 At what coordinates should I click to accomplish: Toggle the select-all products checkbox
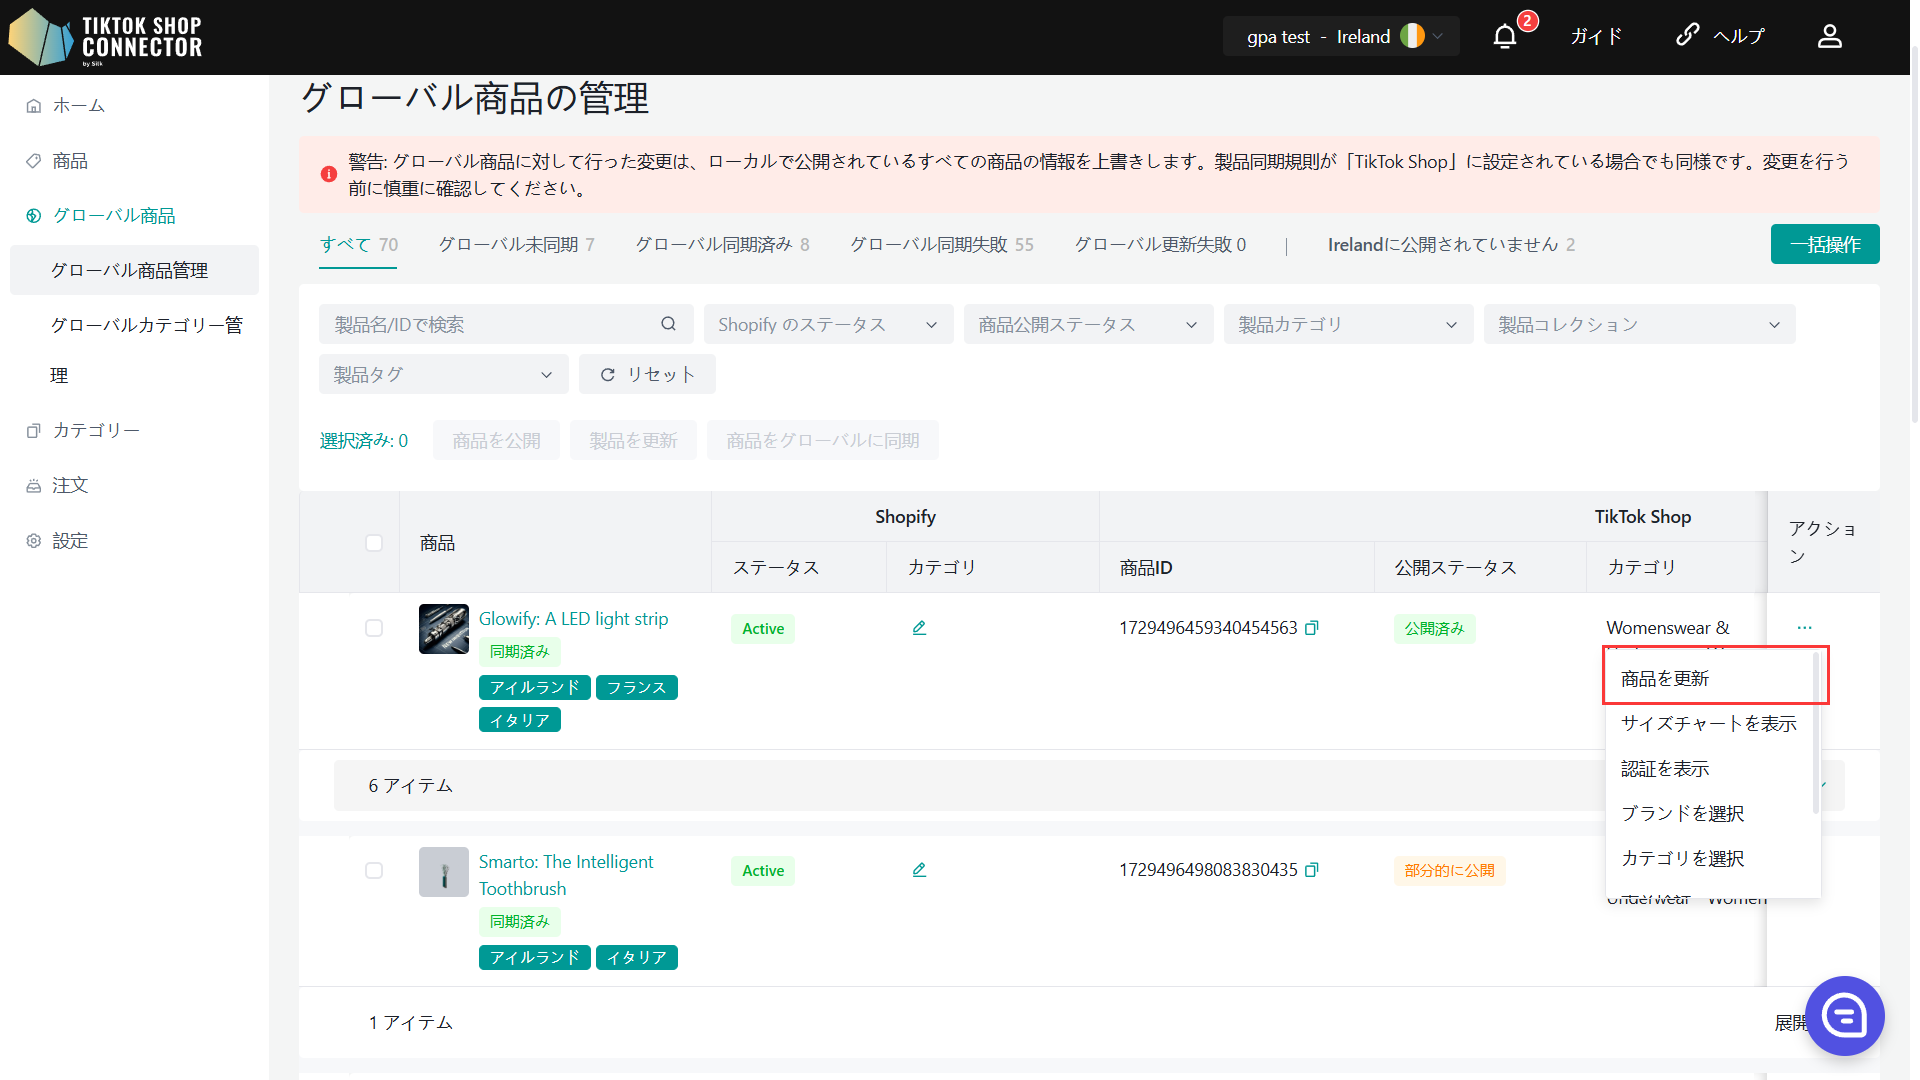pyautogui.click(x=374, y=543)
